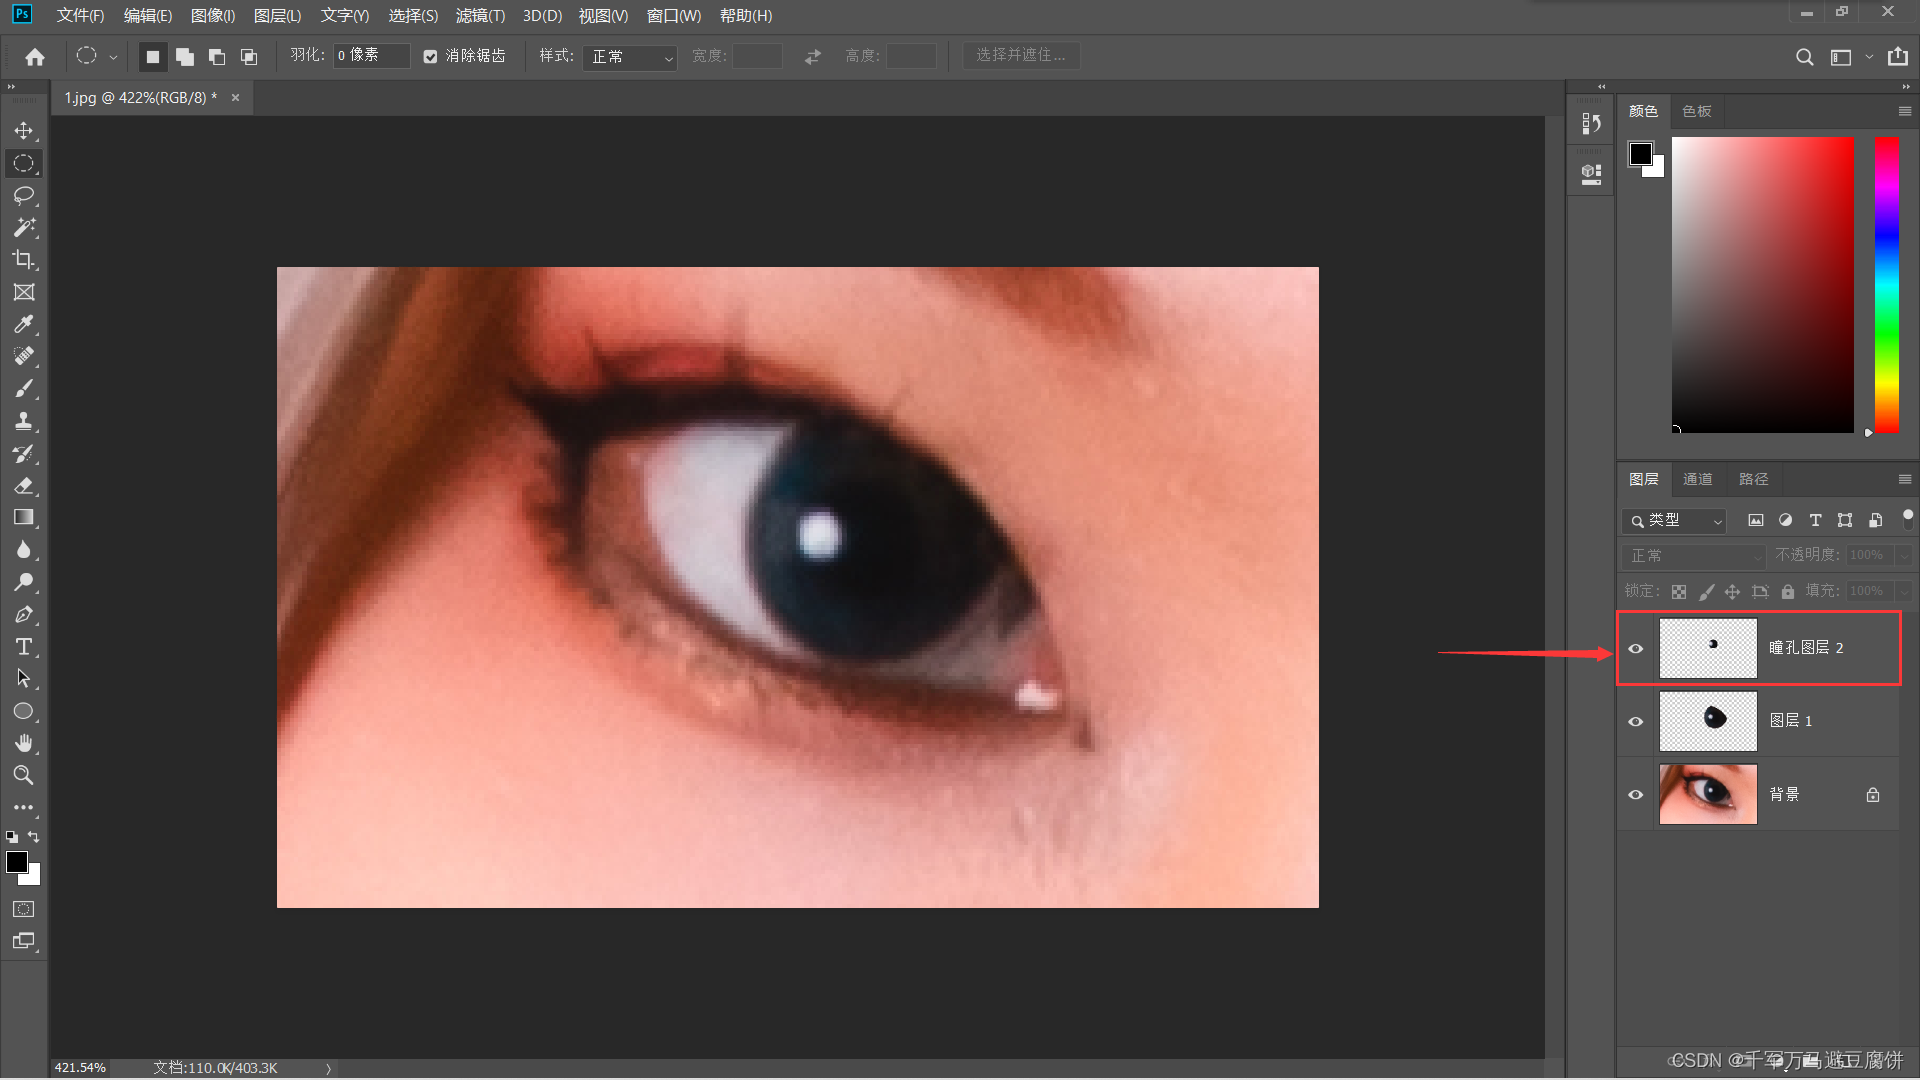1920x1080 pixels.
Task: Hide the 背景 layer visibility eye
Action: point(1636,795)
